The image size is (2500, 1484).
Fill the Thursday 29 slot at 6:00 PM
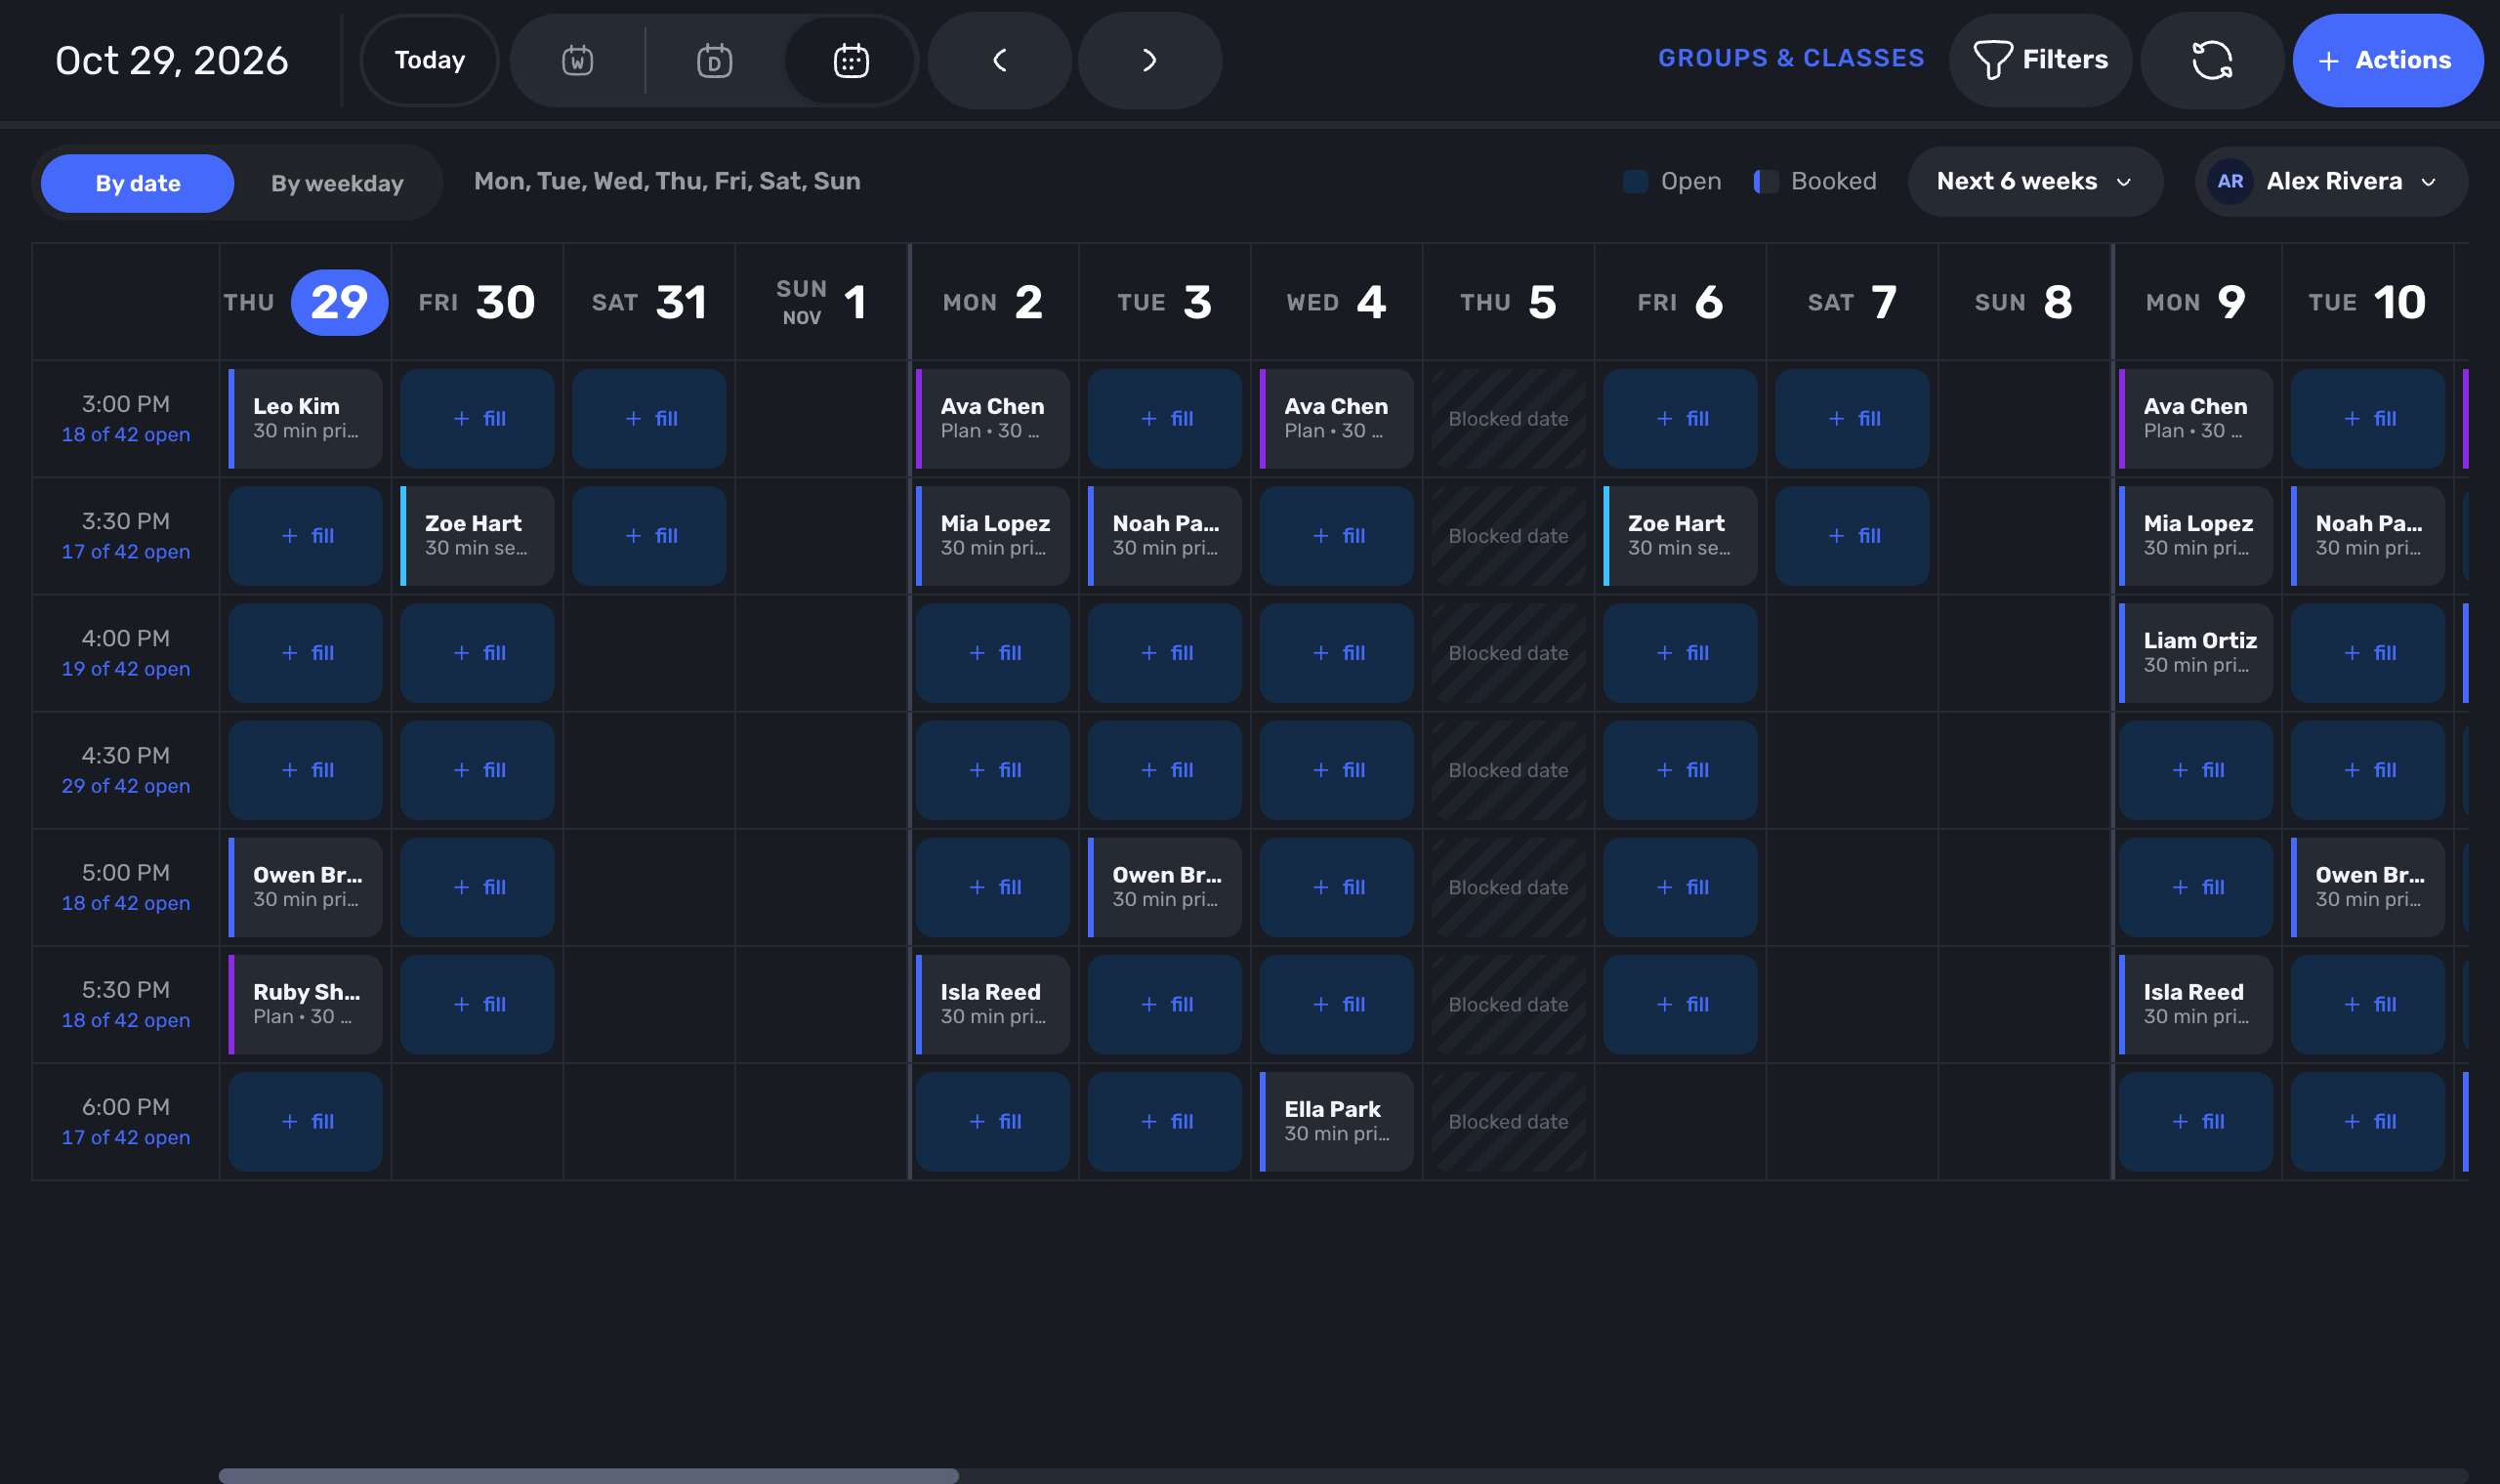click(x=305, y=1121)
